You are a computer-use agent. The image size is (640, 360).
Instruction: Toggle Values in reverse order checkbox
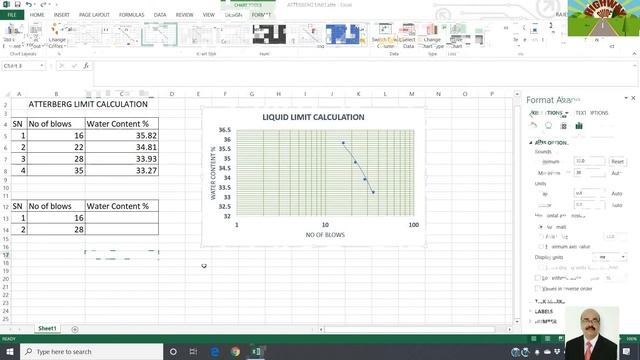point(538,288)
